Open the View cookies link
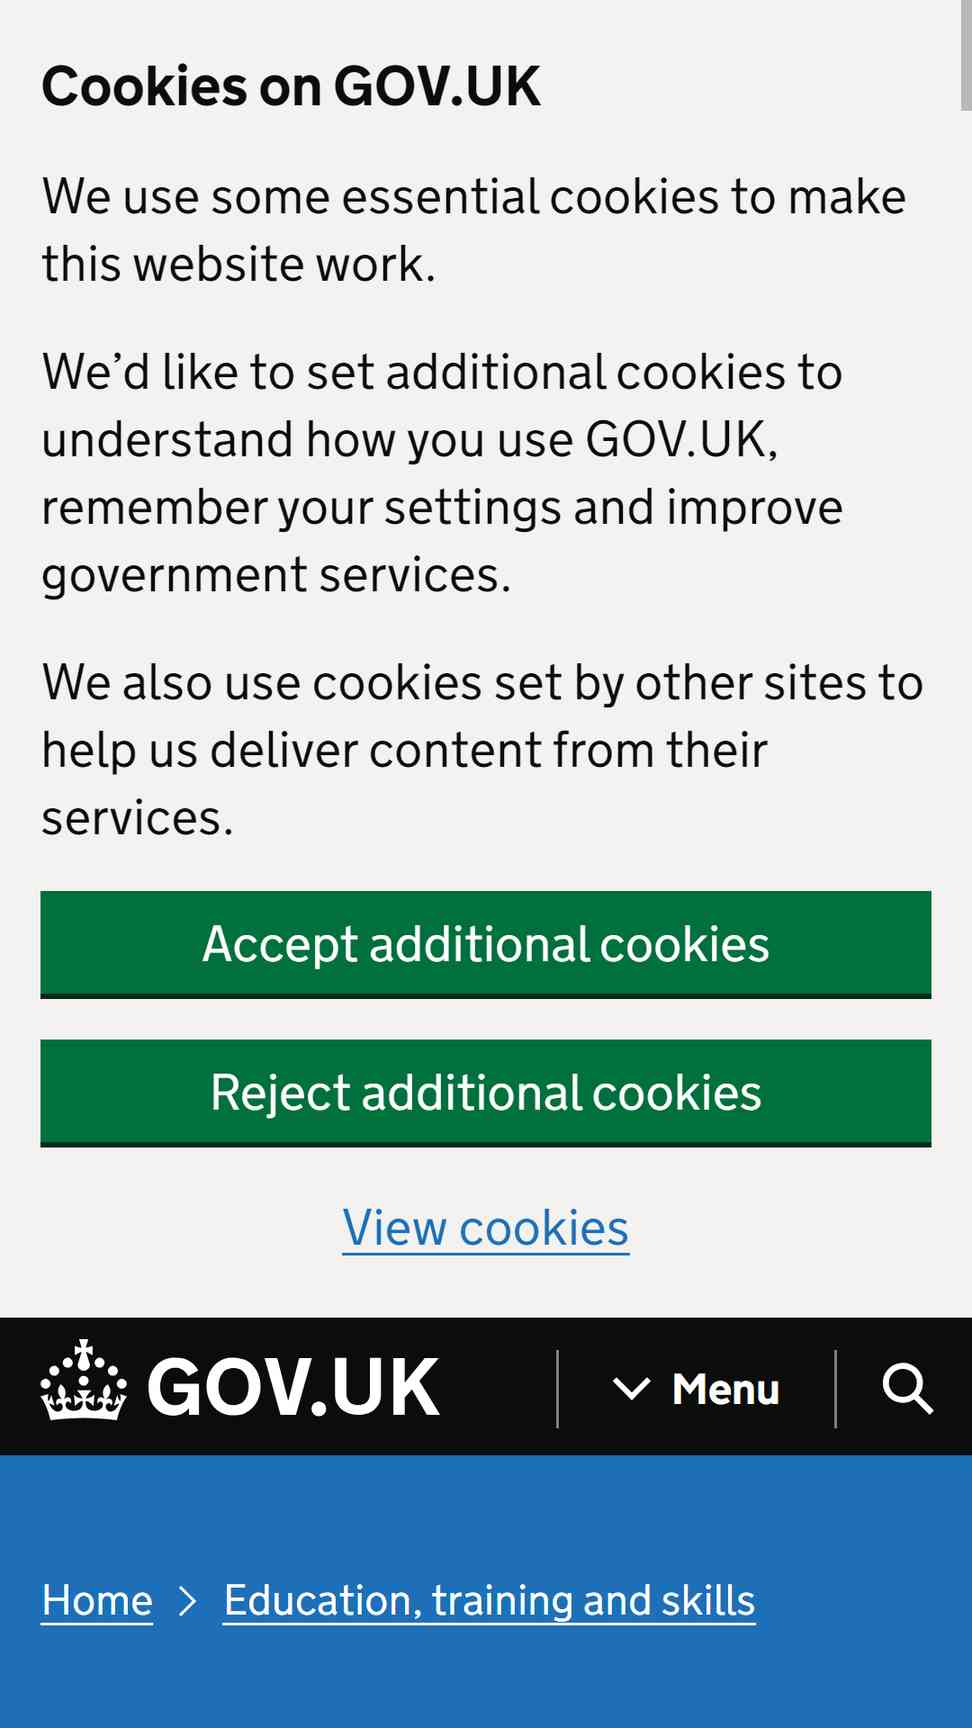Screen dimensions: 972x1728 pos(486,1227)
